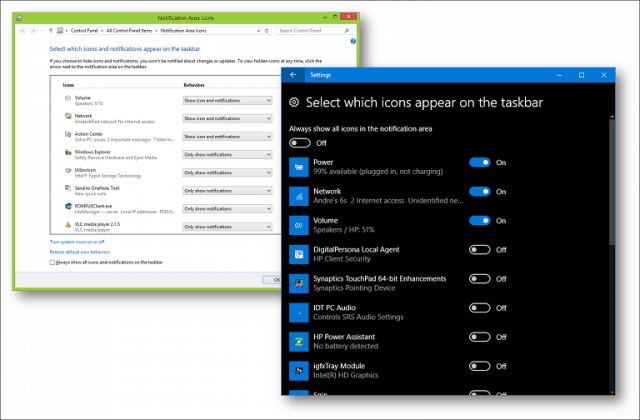Click the IAStorIcon icon in list
Screen dimensions: 640x420
68,170
